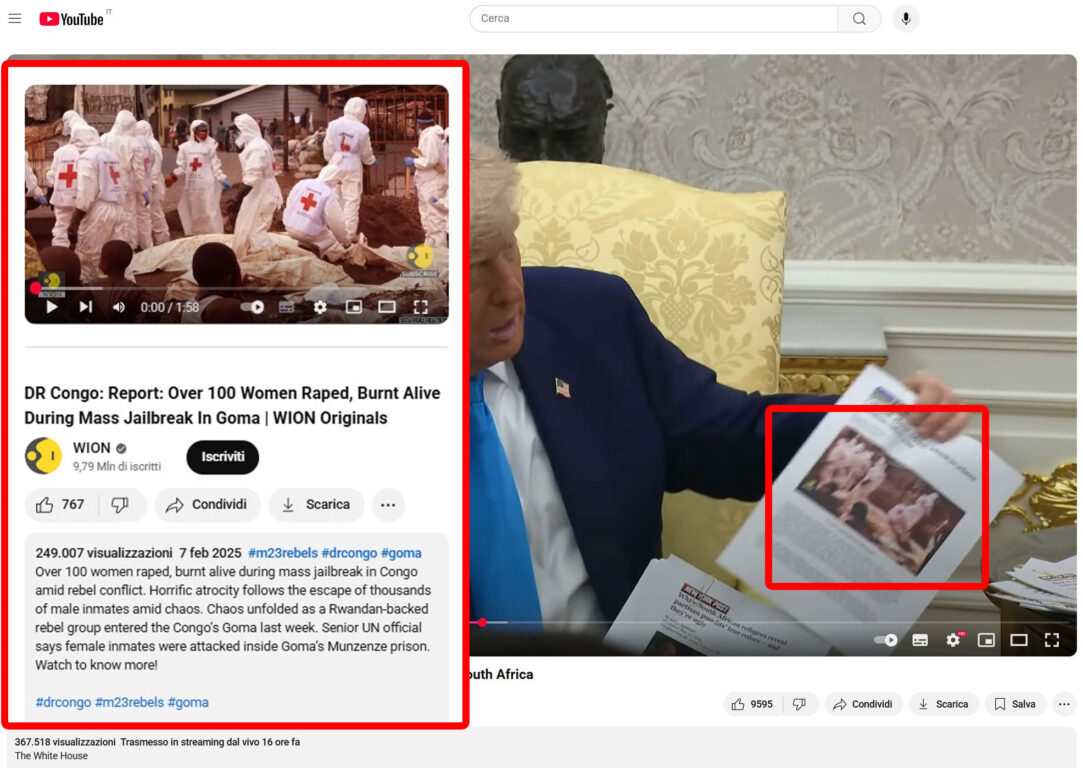Dislike the main video
Image resolution: width=1083 pixels, height=768 pixels.
pos(801,704)
